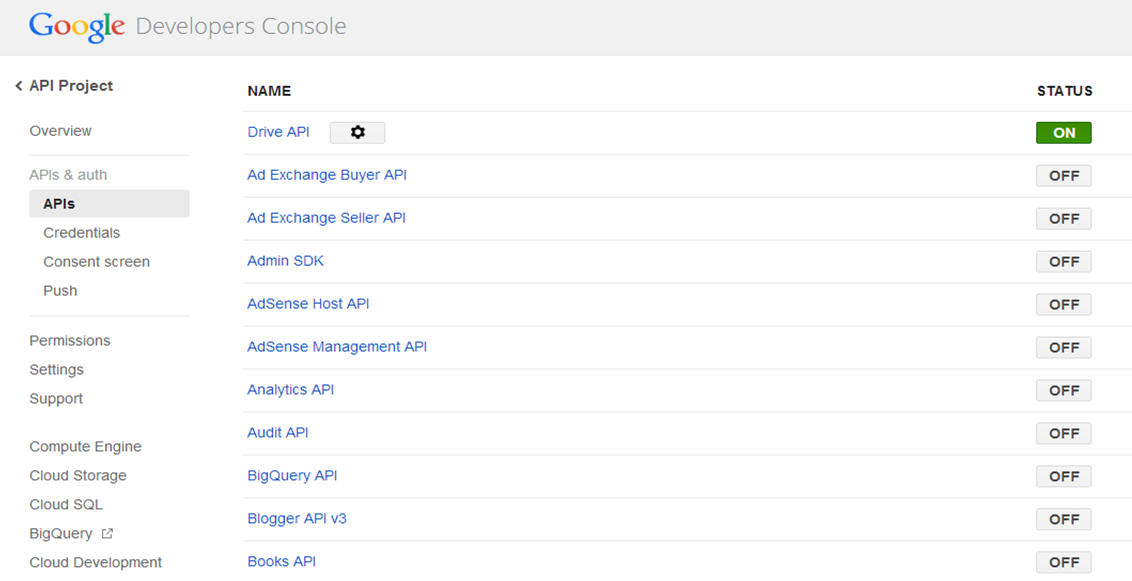Open the Analytics API link
The width and height of the screenshot is (1132, 581).
(291, 390)
